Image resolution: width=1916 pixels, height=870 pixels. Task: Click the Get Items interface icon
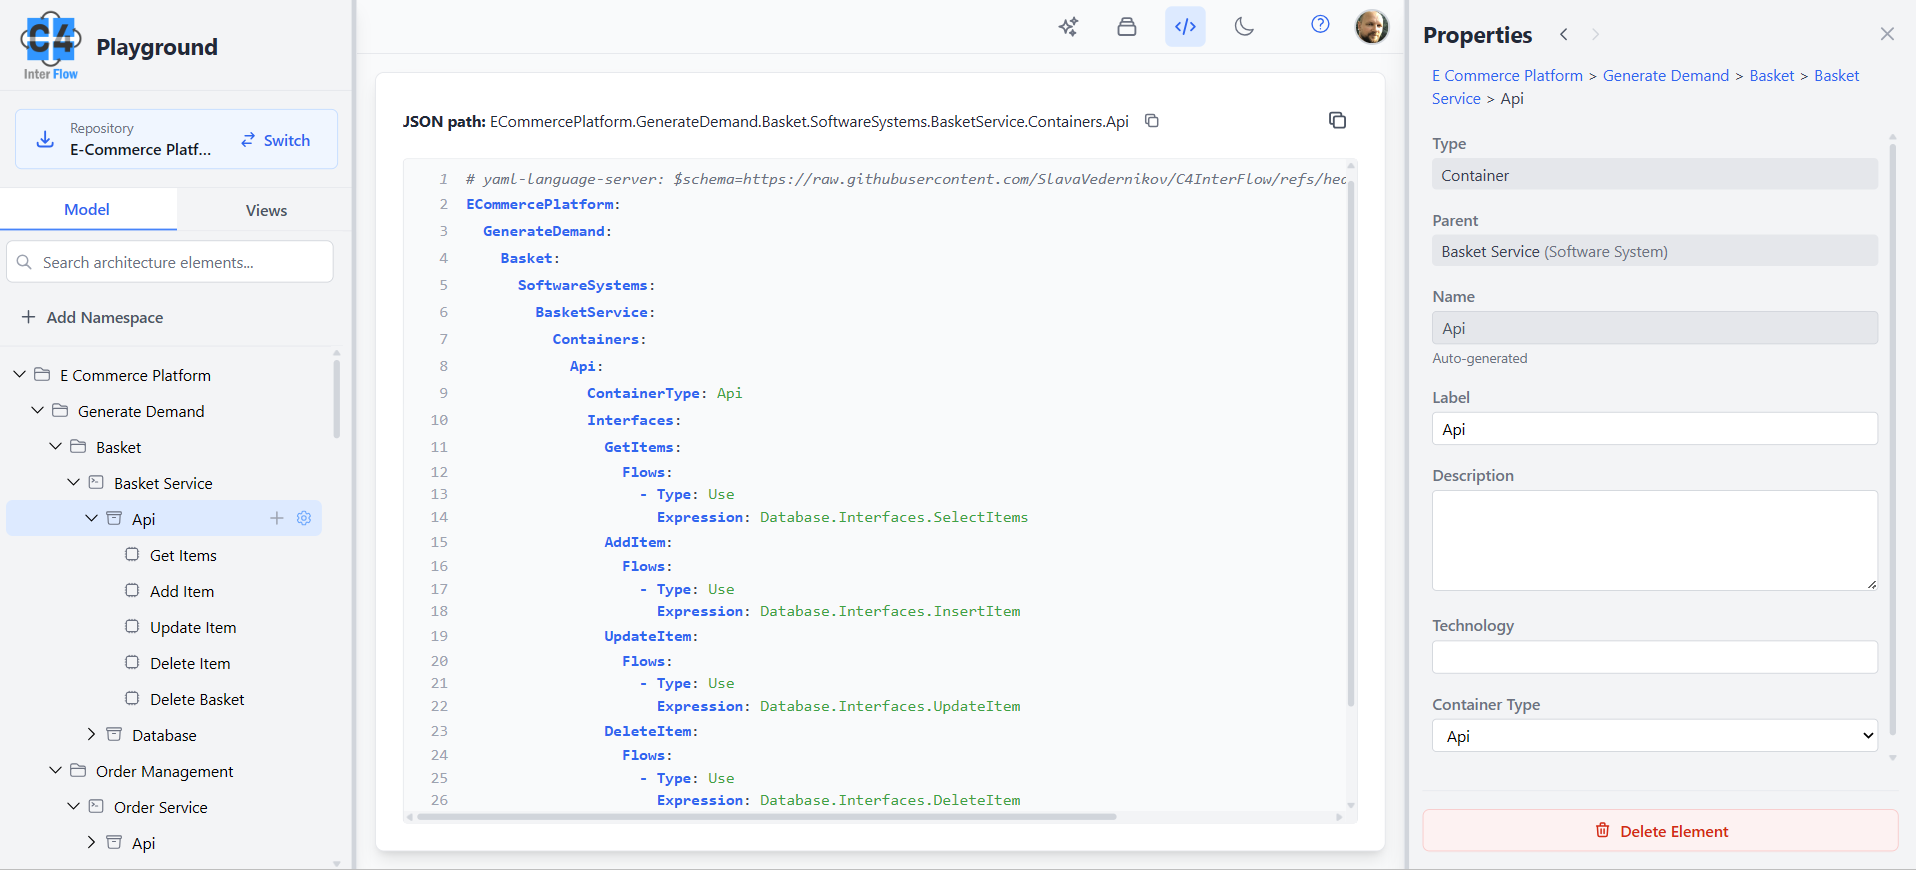pyautogui.click(x=132, y=554)
